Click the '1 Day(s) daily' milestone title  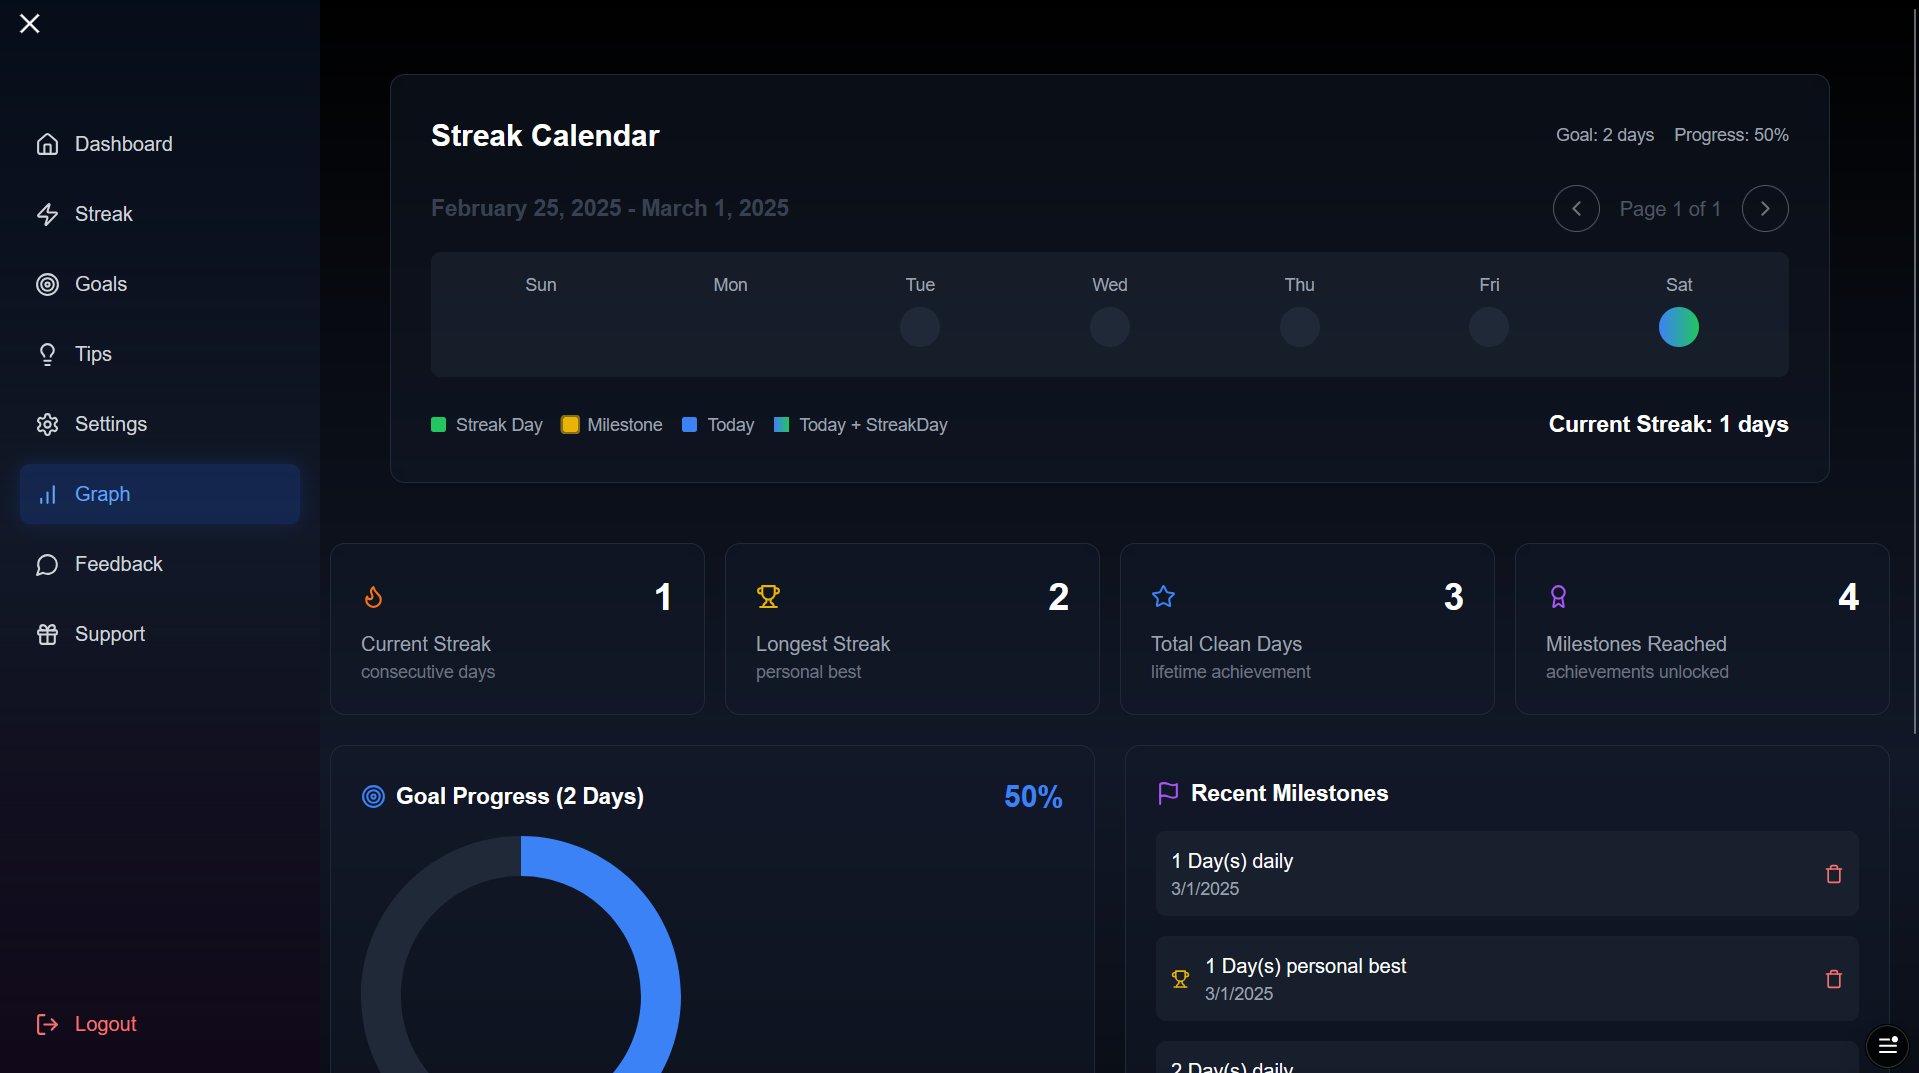click(x=1232, y=861)
